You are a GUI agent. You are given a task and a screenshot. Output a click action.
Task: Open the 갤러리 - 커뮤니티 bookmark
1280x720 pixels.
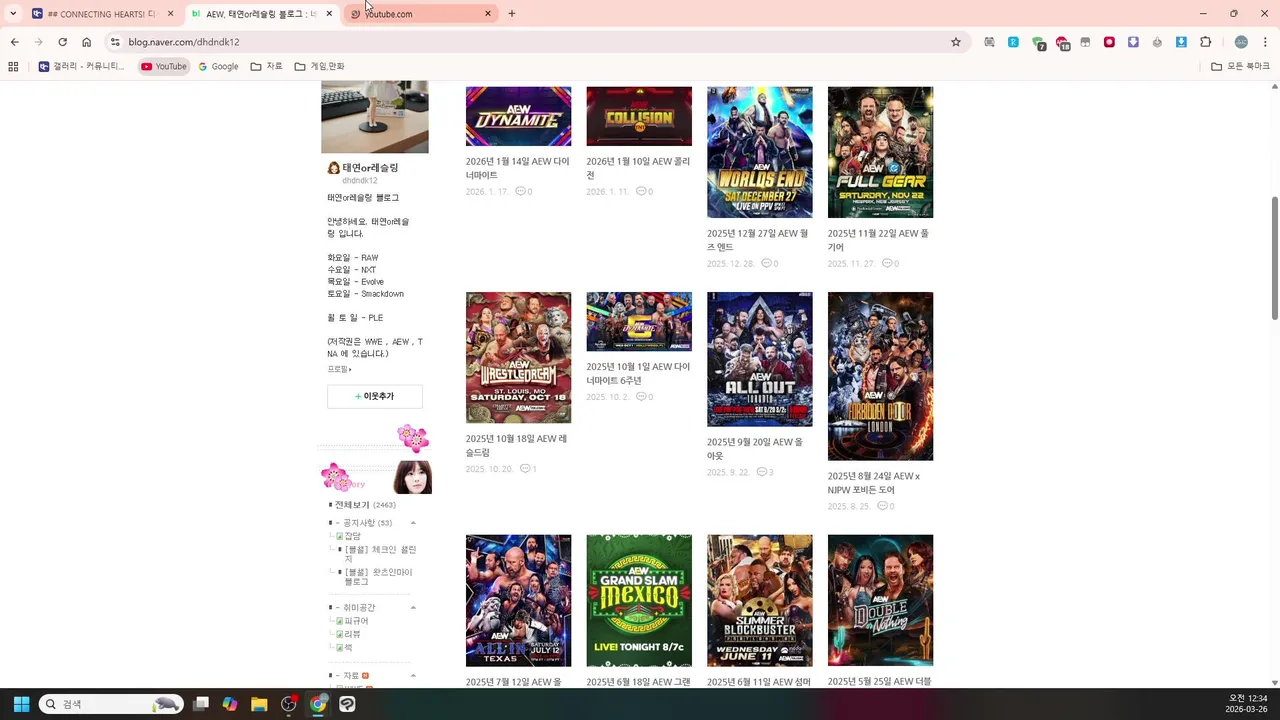81,66
